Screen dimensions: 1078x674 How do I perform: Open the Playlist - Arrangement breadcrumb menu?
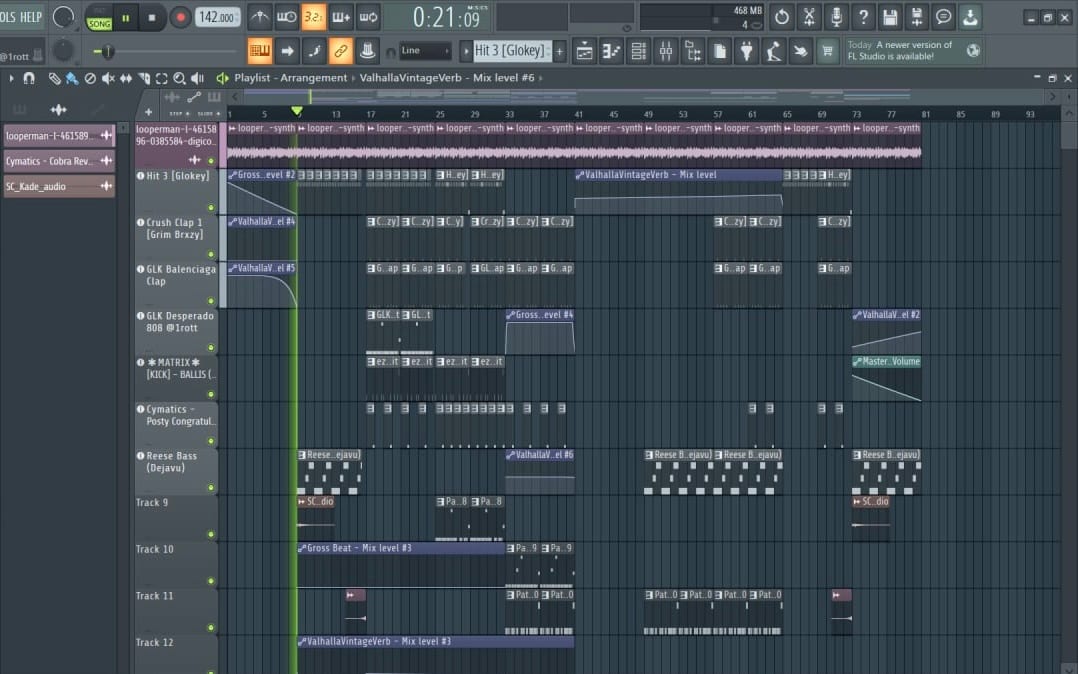pos(290,78)
